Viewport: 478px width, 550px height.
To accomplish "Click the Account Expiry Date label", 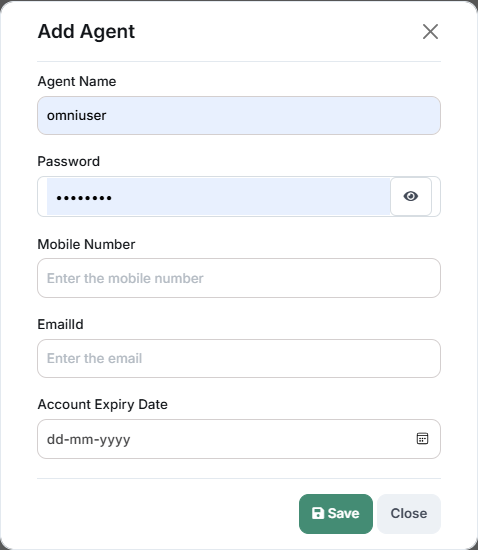I will tap(102, 404).
